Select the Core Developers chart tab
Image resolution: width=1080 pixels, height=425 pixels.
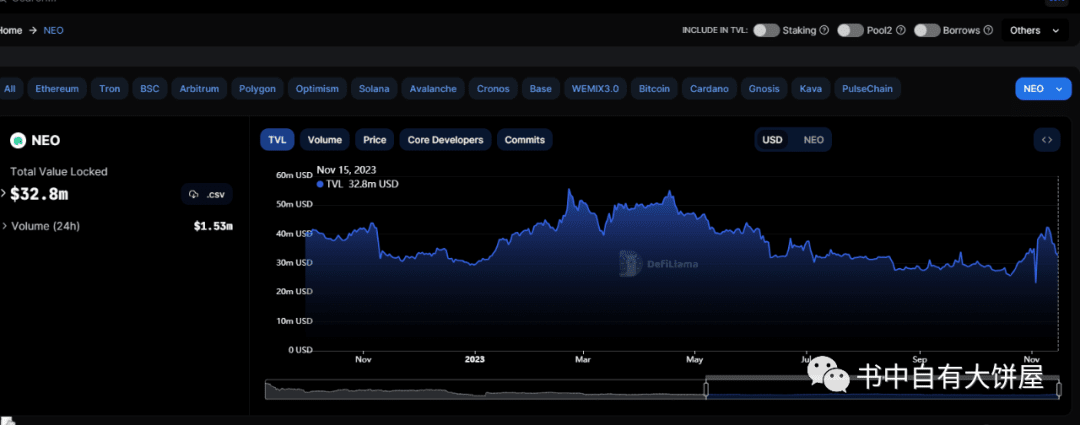[445, 140]
